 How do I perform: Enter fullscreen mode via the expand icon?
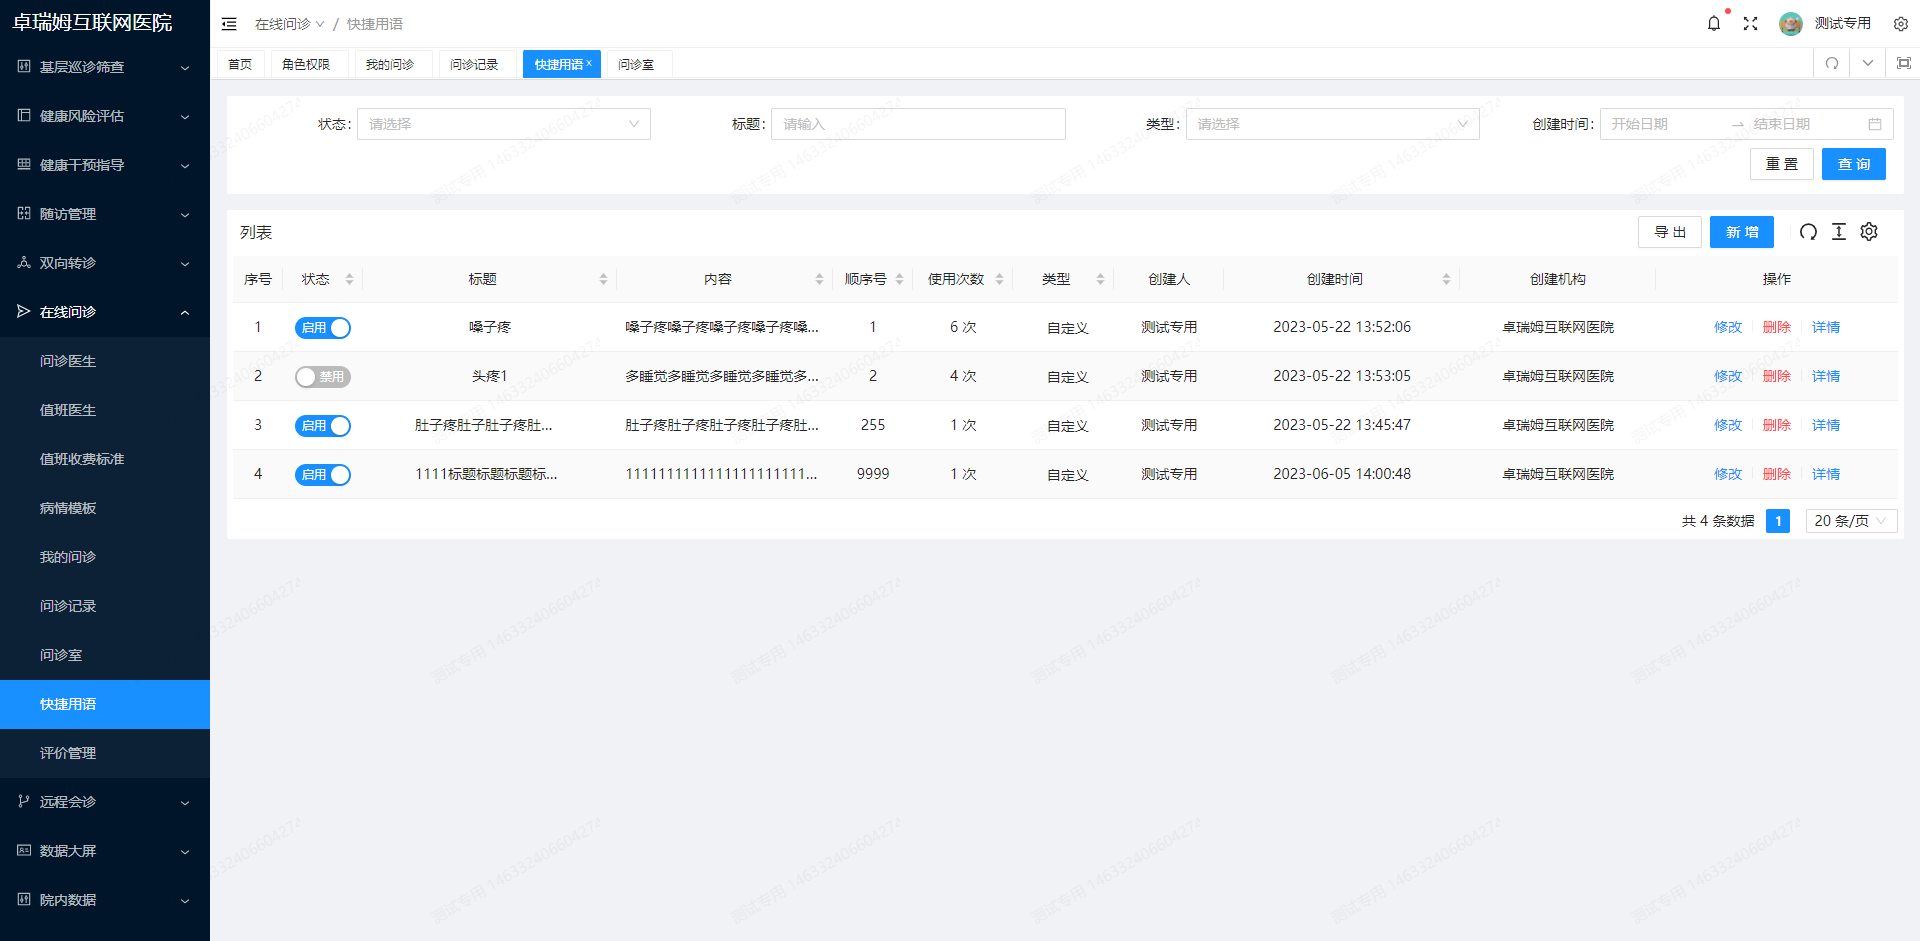pyautogui.click(x=1751, y=23)
